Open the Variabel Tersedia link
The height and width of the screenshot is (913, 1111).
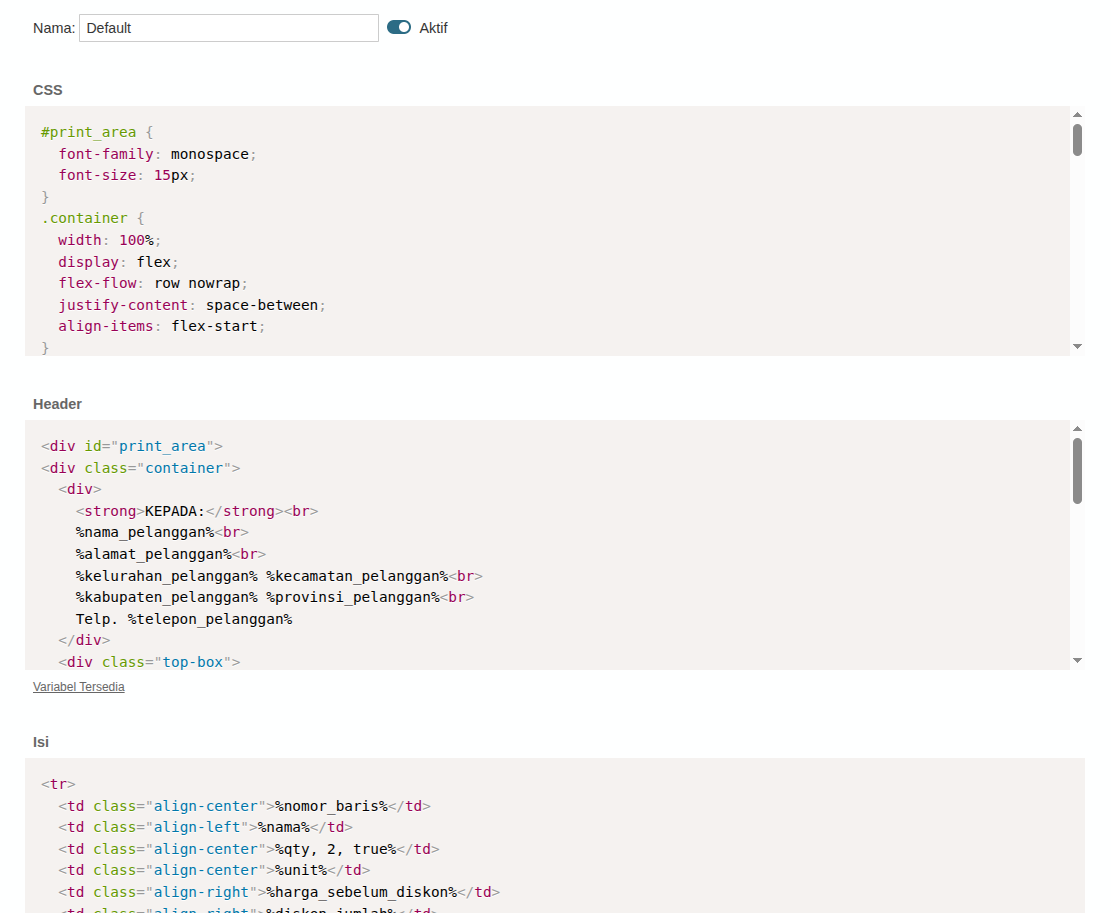78,687
